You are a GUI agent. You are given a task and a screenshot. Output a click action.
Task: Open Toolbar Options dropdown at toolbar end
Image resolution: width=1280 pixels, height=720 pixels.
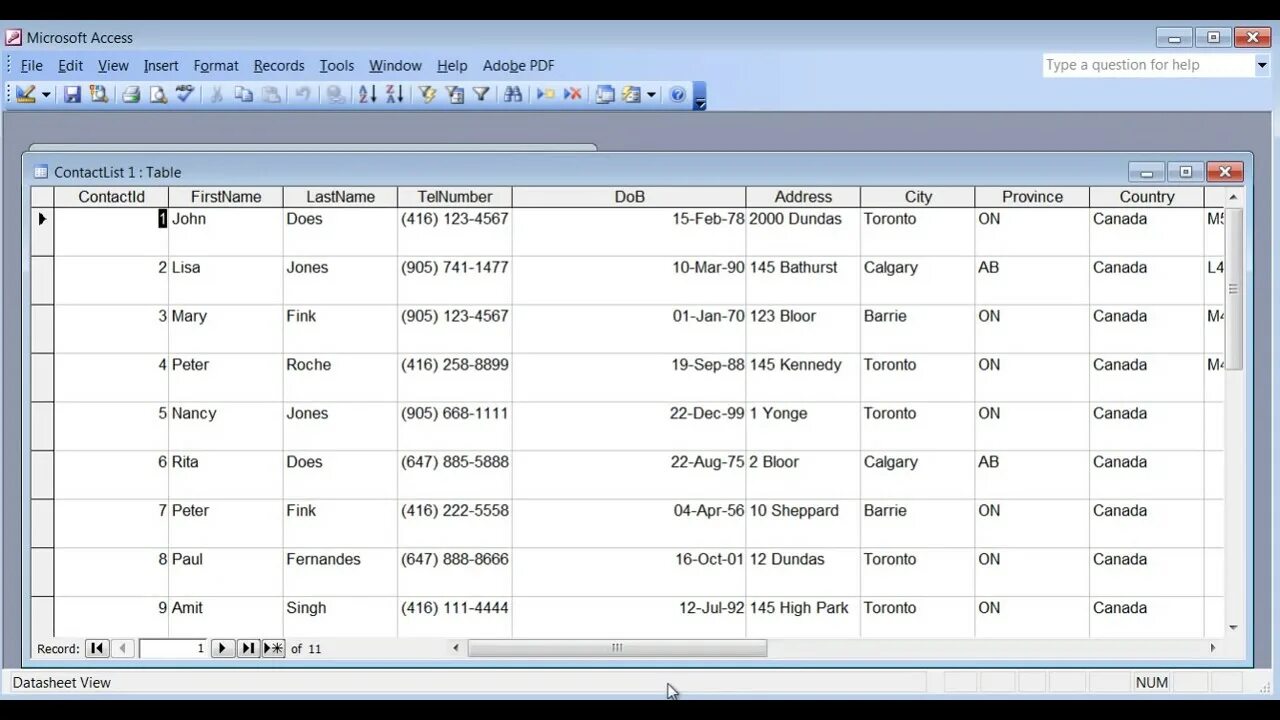click(x=700, y=97)
